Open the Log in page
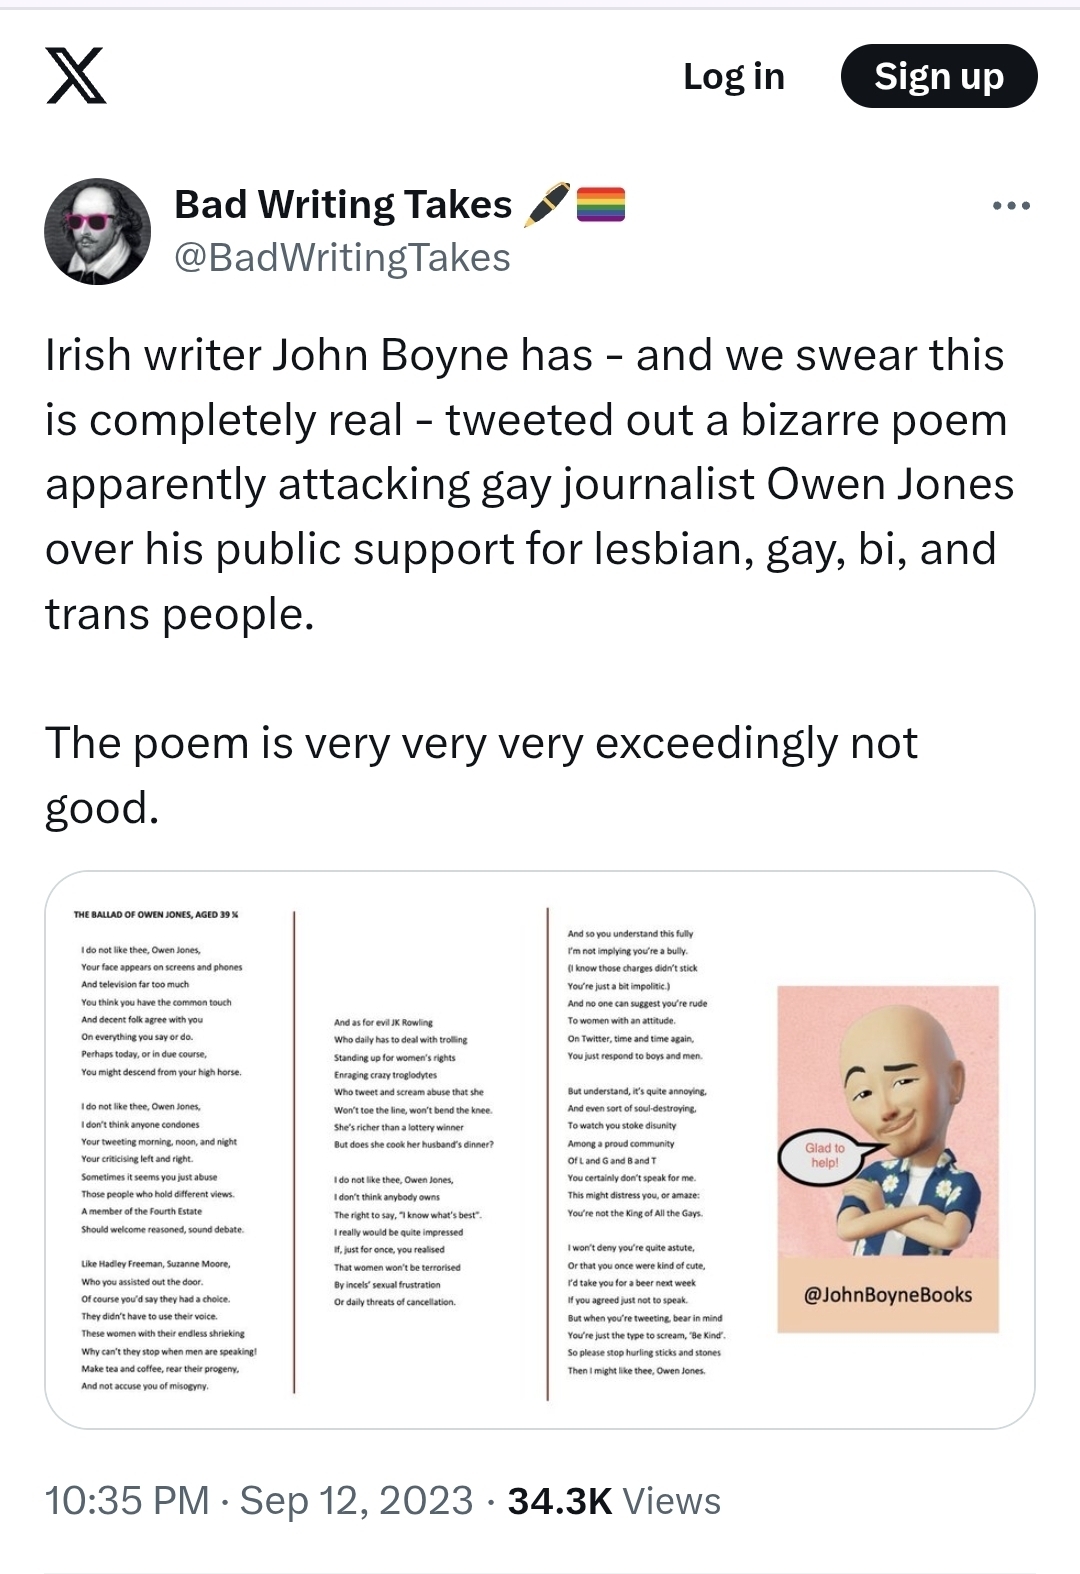The height and width of the screenshot is (1574, 1080). tap(733, 77)
